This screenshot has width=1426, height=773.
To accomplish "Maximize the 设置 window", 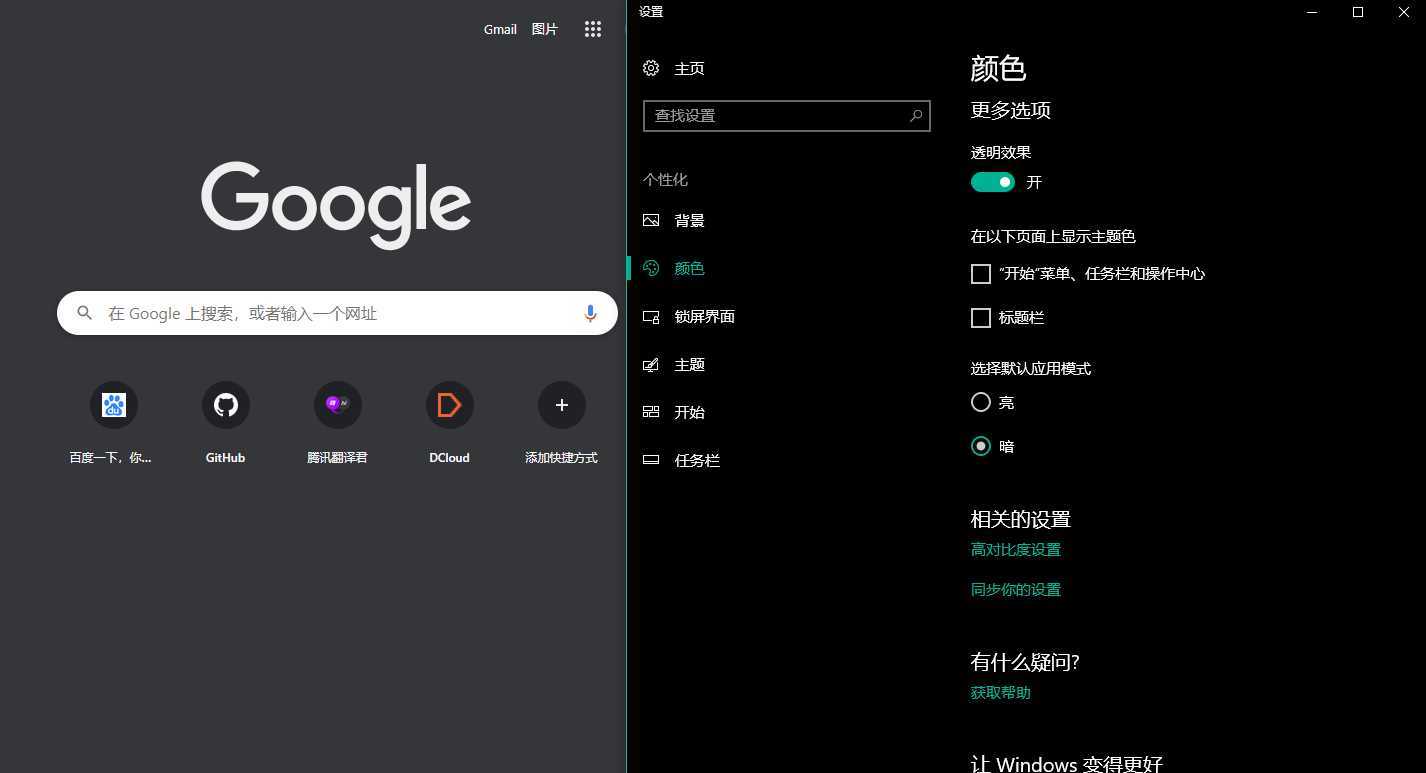I will pyautogui.click(x=1358, y=12).
